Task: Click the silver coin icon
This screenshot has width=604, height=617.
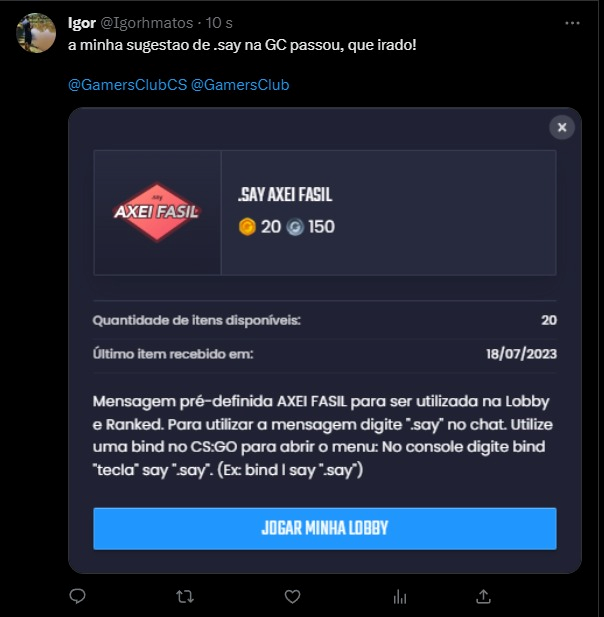Action: point(296,227)
